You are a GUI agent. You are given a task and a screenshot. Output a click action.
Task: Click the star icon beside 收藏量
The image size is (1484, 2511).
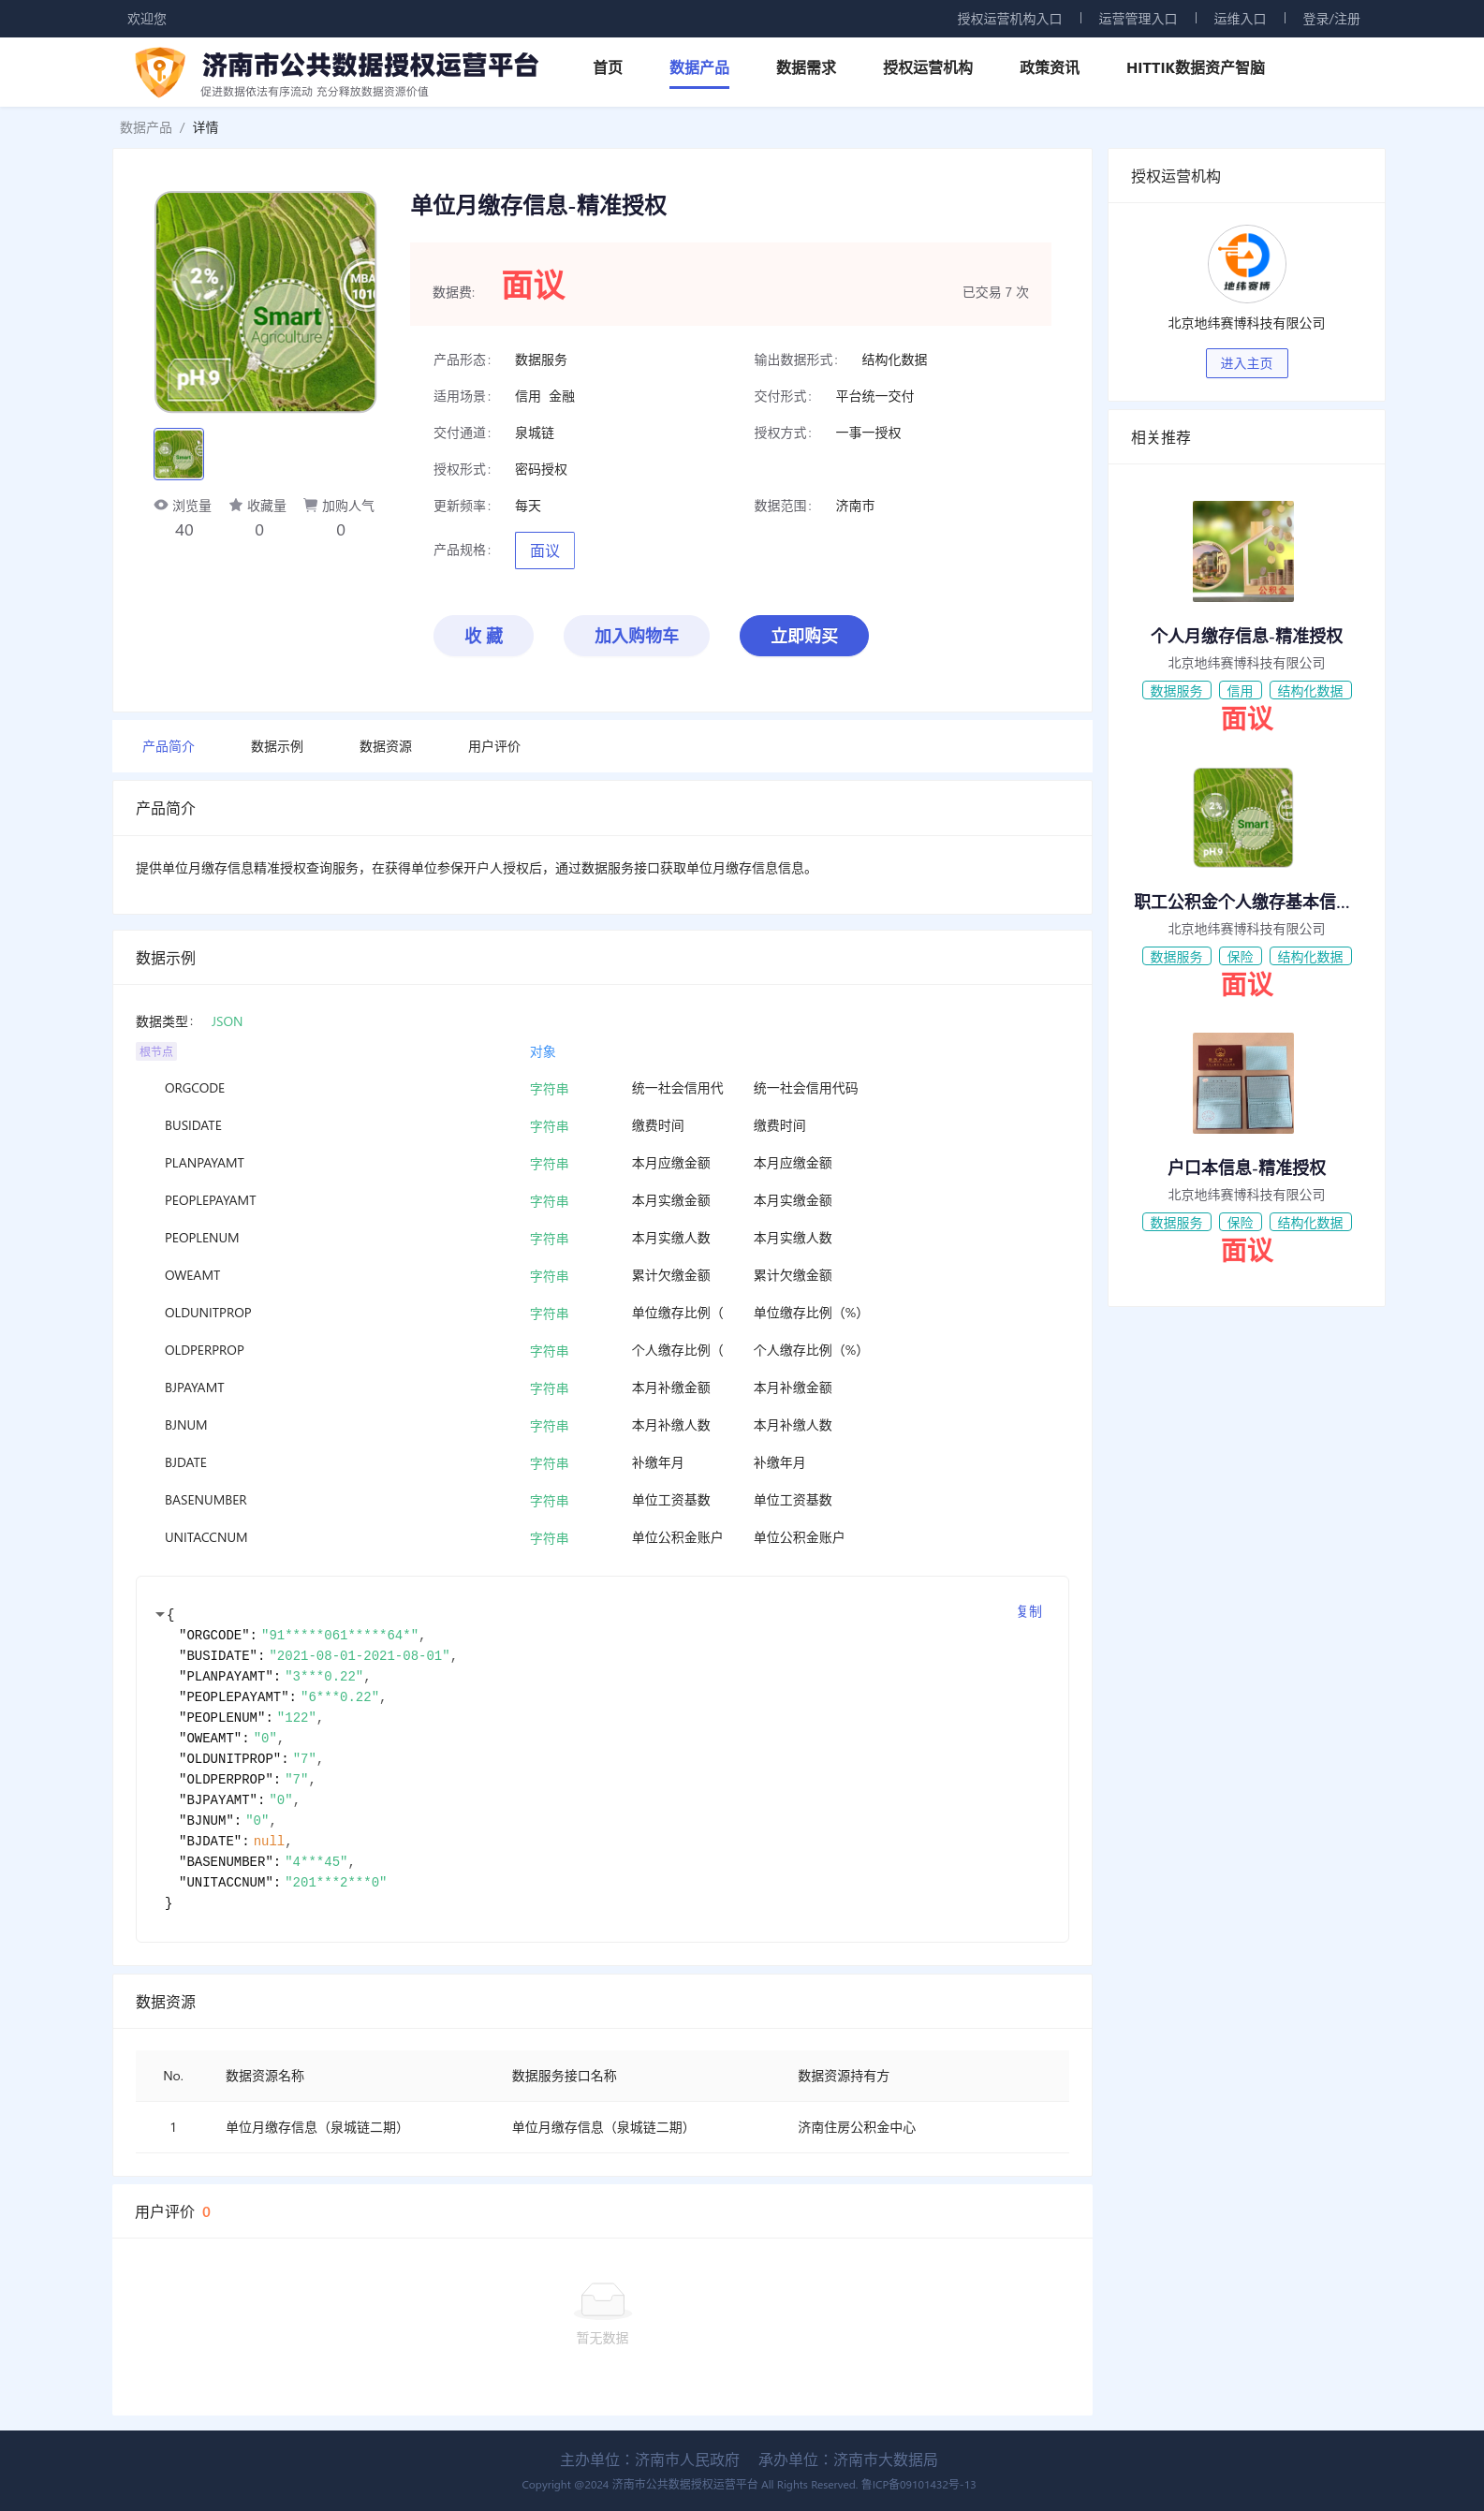coord(236,505)
